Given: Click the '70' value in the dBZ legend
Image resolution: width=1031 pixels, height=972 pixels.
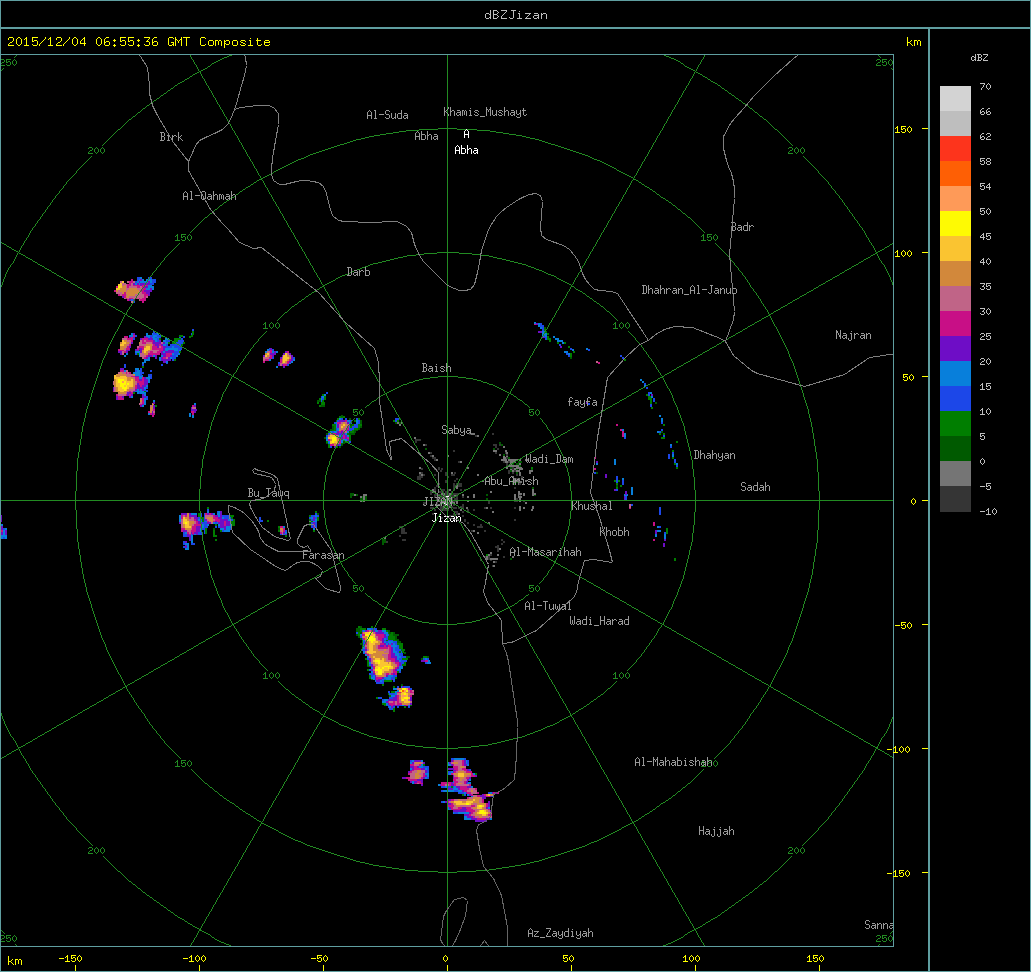Looking at the screenshot, I should [985, 87].
